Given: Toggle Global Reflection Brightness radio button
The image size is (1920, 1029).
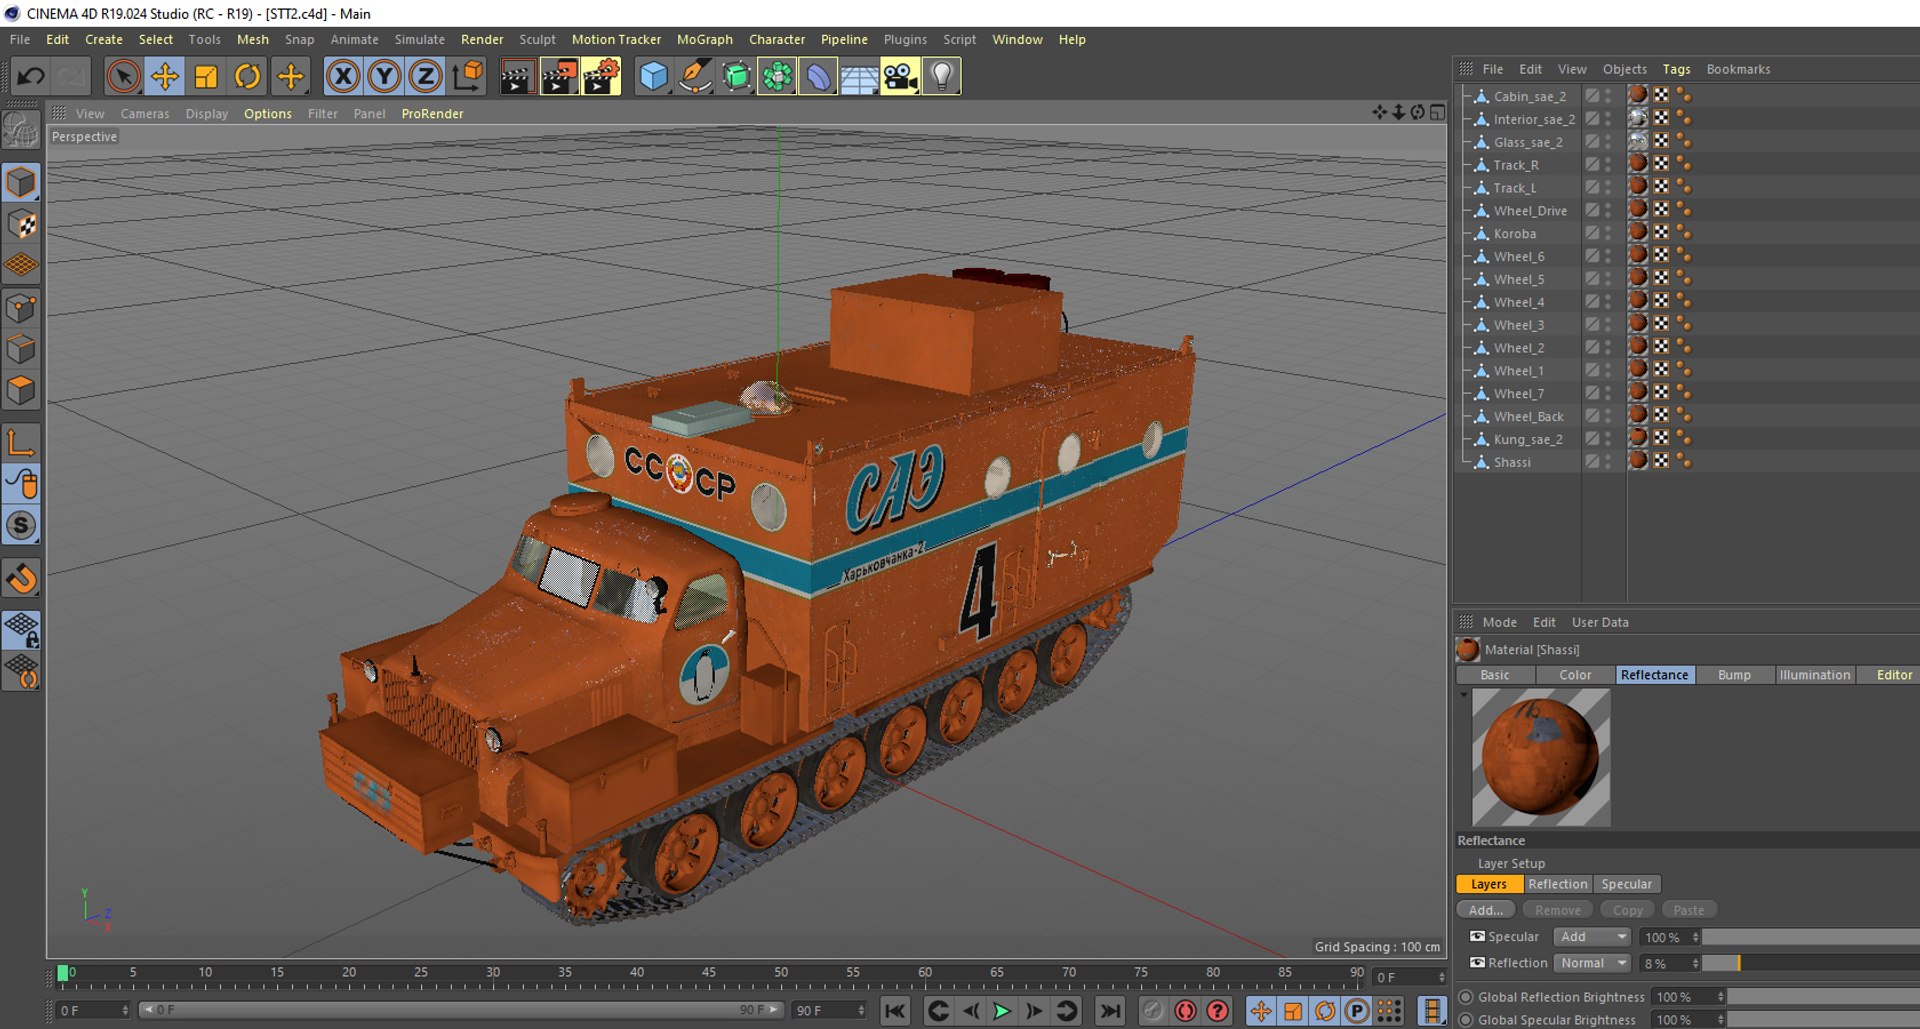Looking at the screenshot, I should [x=1466, y=997].
